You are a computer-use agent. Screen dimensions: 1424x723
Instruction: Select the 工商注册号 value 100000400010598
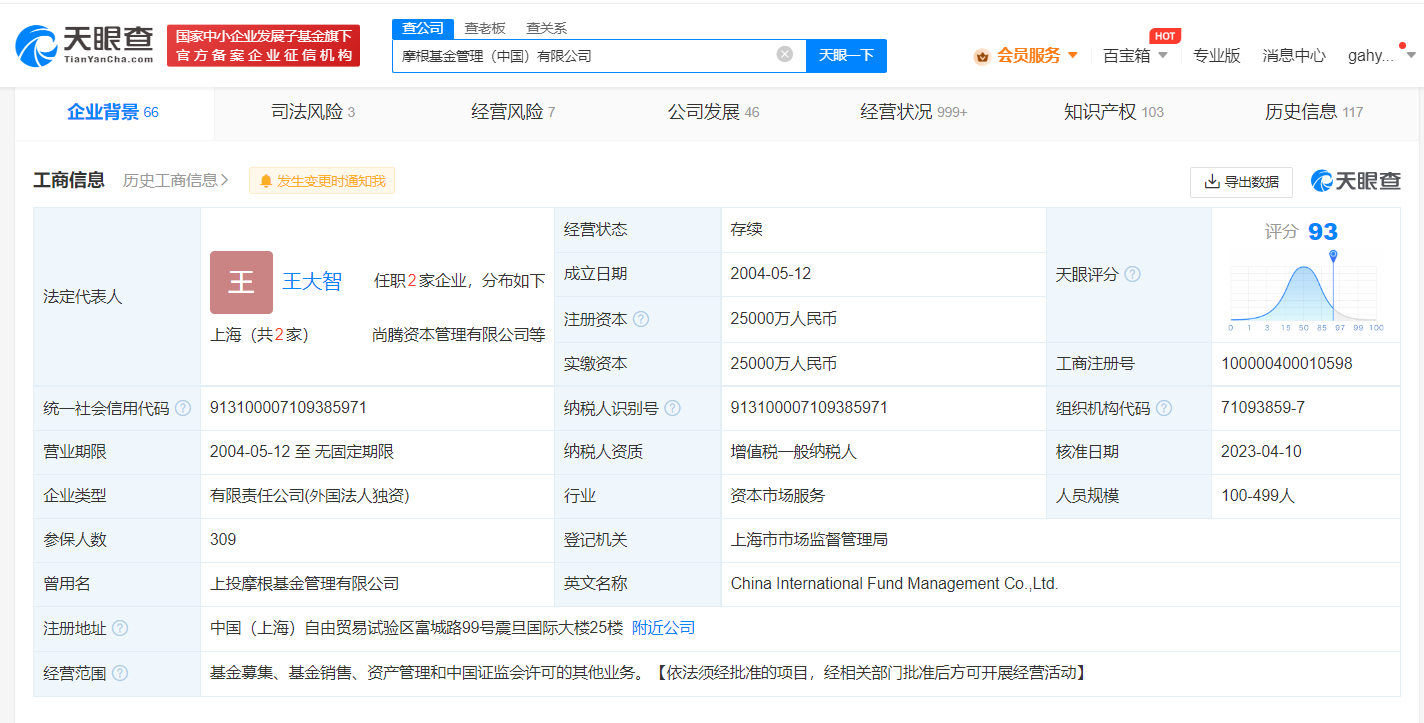click(x=1286, y=364)
